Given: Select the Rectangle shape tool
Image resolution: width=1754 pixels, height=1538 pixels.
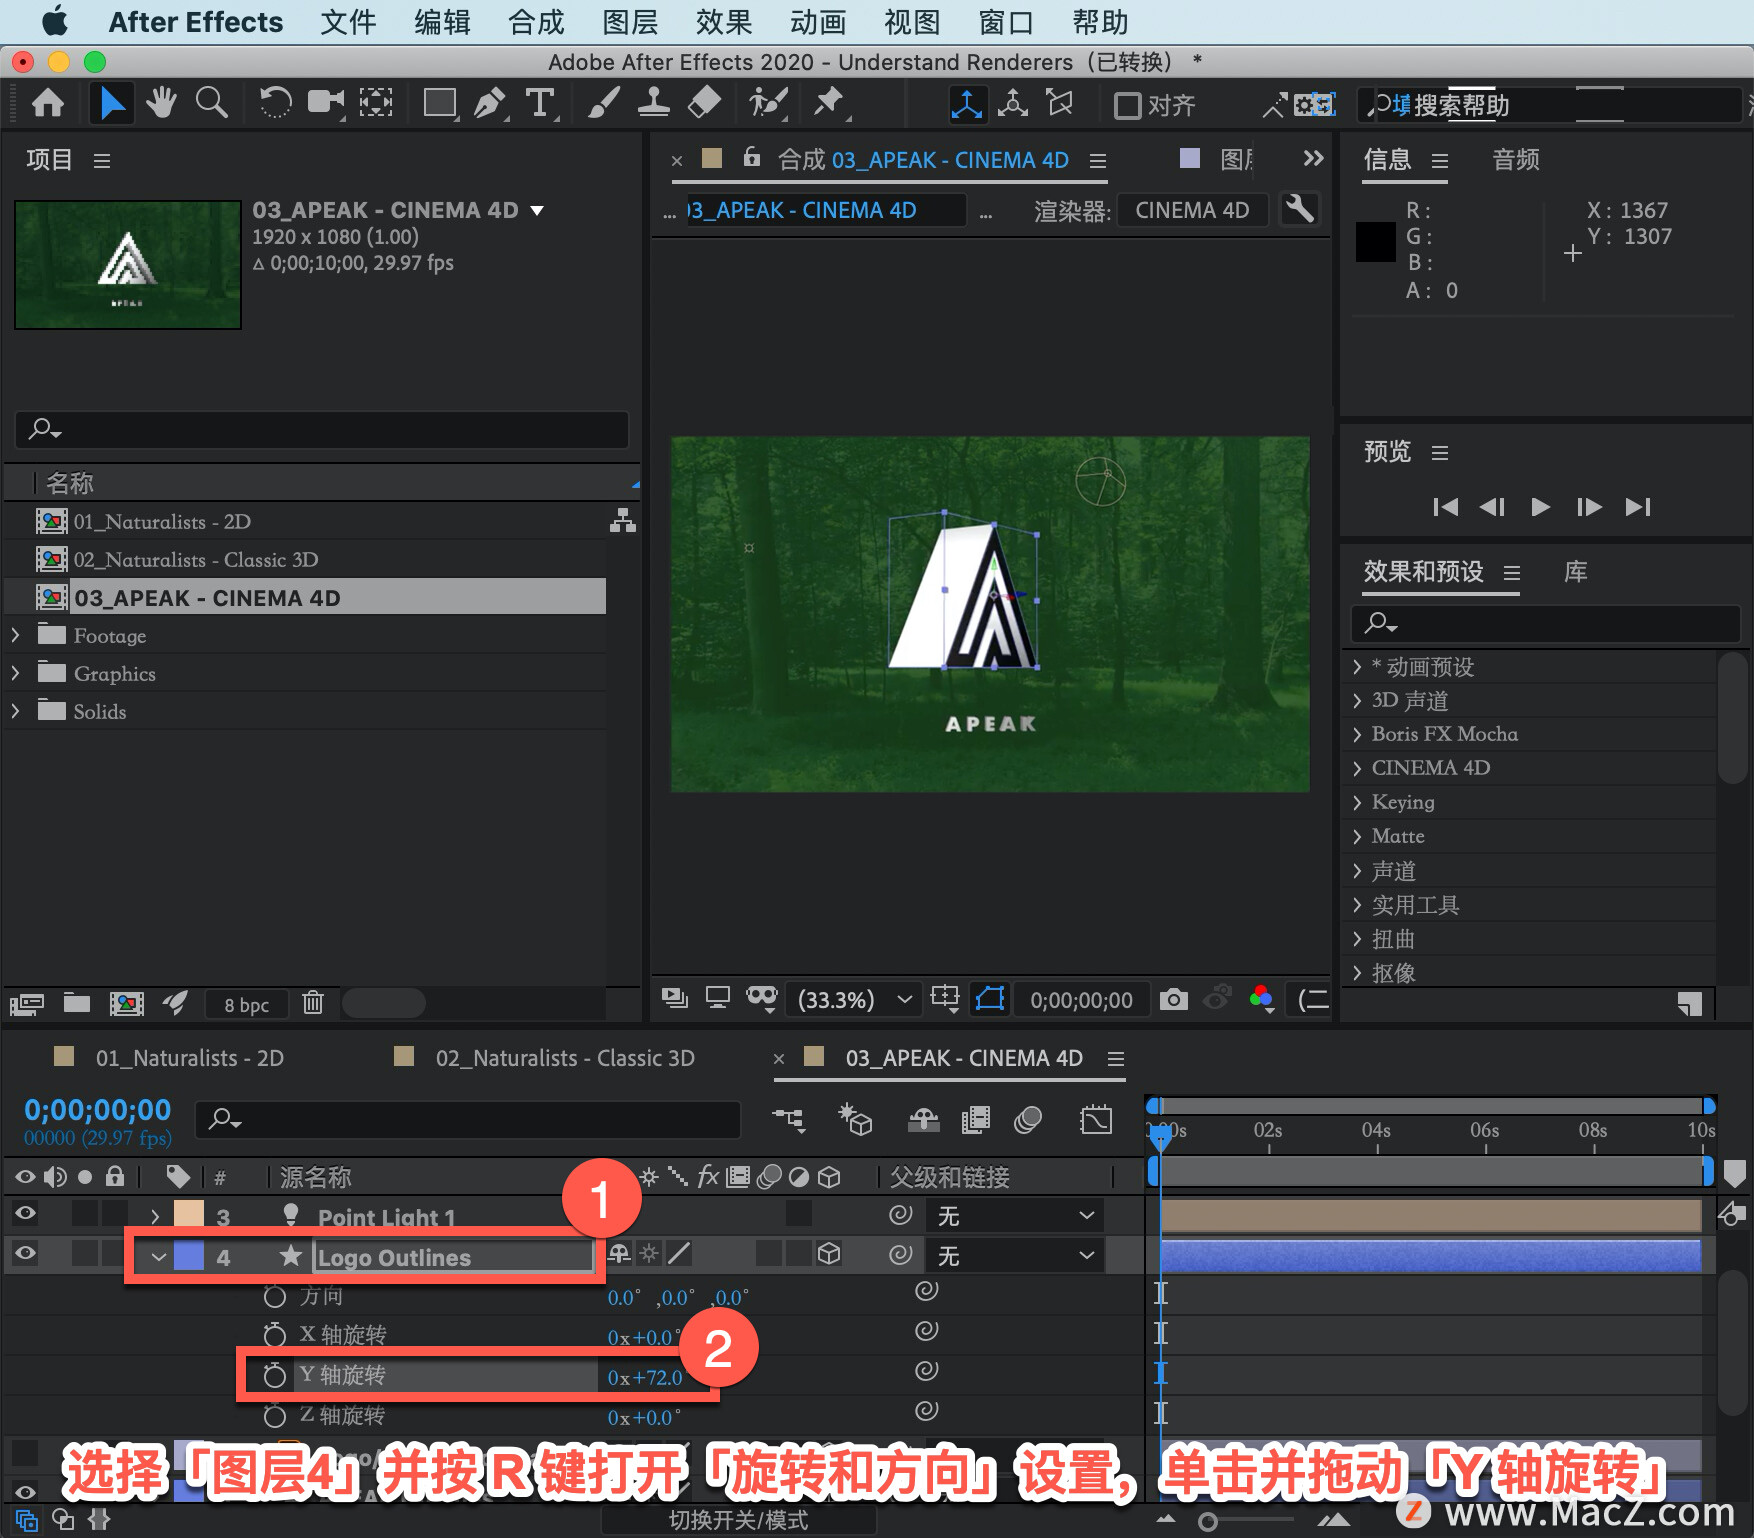Looking at the screenshot, I should click(439, 103).
